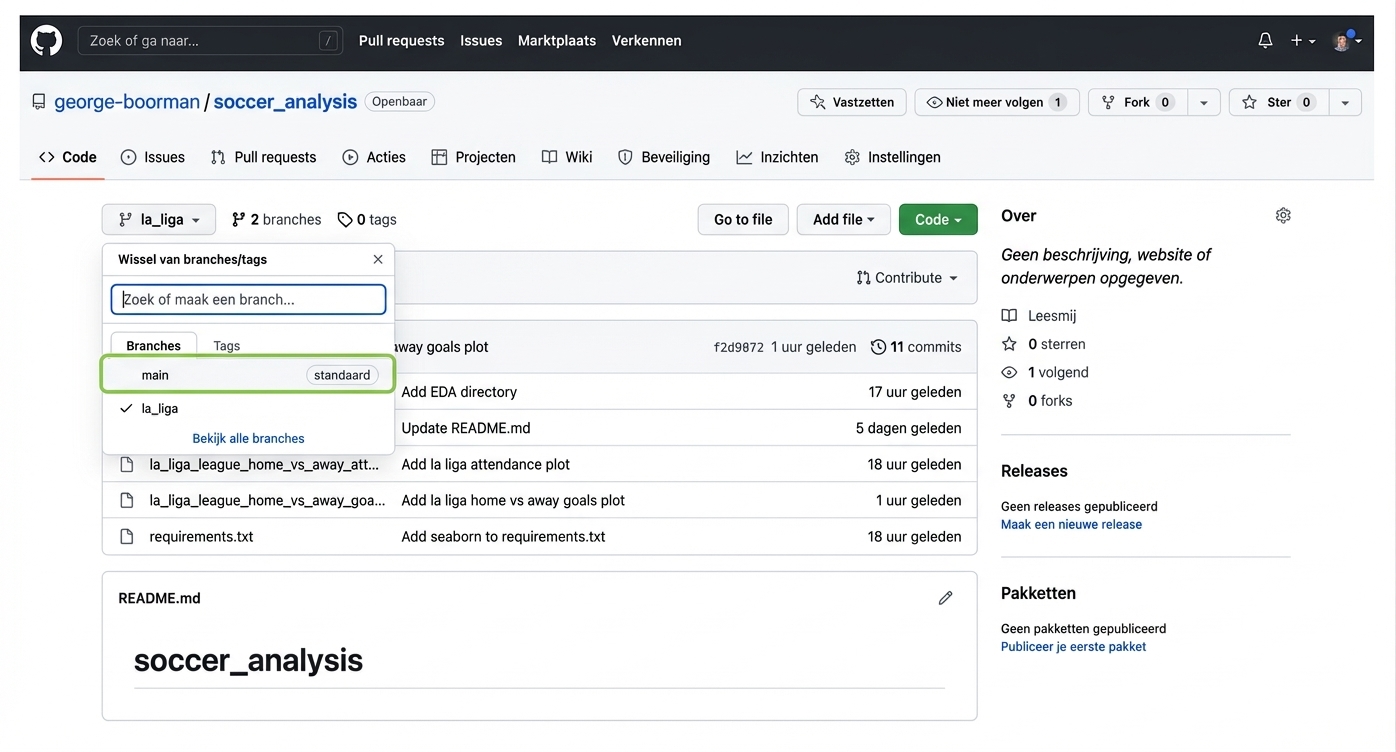This screenshot has height=752, width=1396.
Task: Star the repository with Ster button
Action: tap(1278, 102)
